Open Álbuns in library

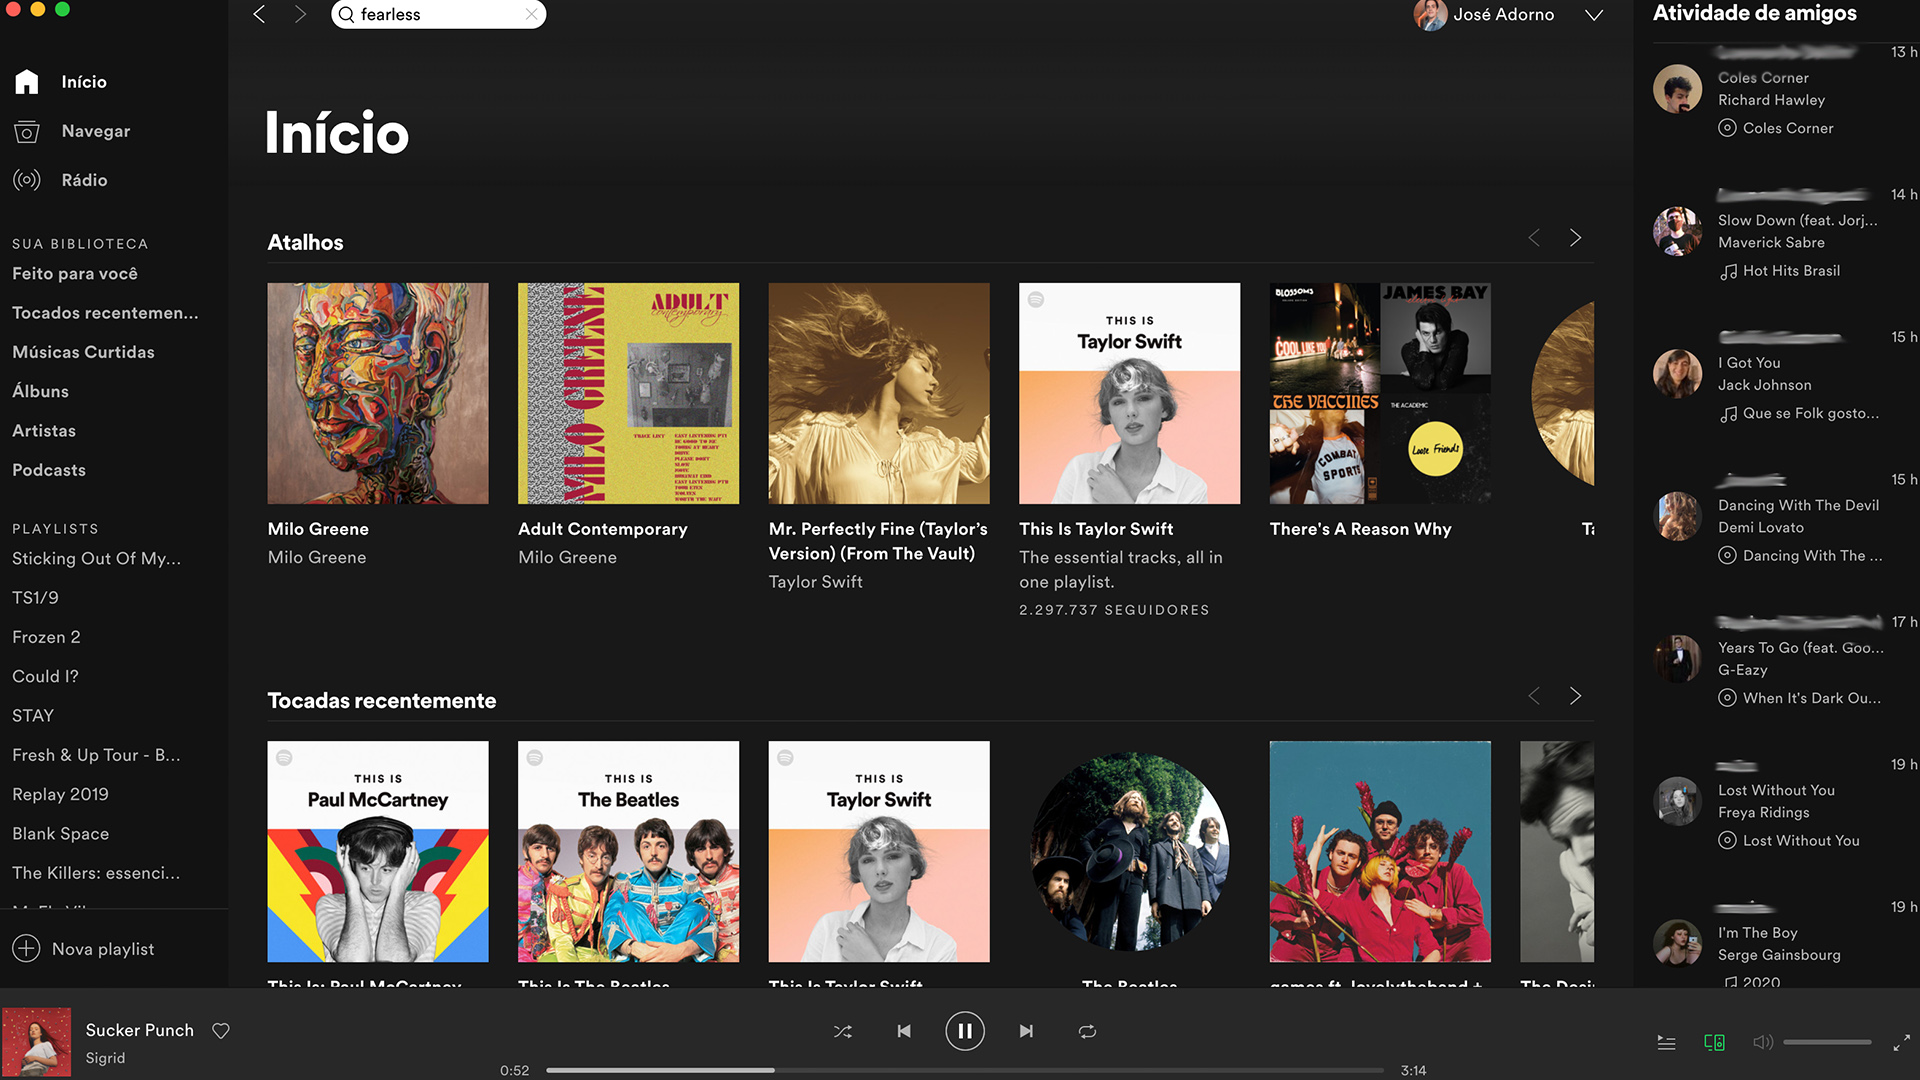[x=40, y=391]
